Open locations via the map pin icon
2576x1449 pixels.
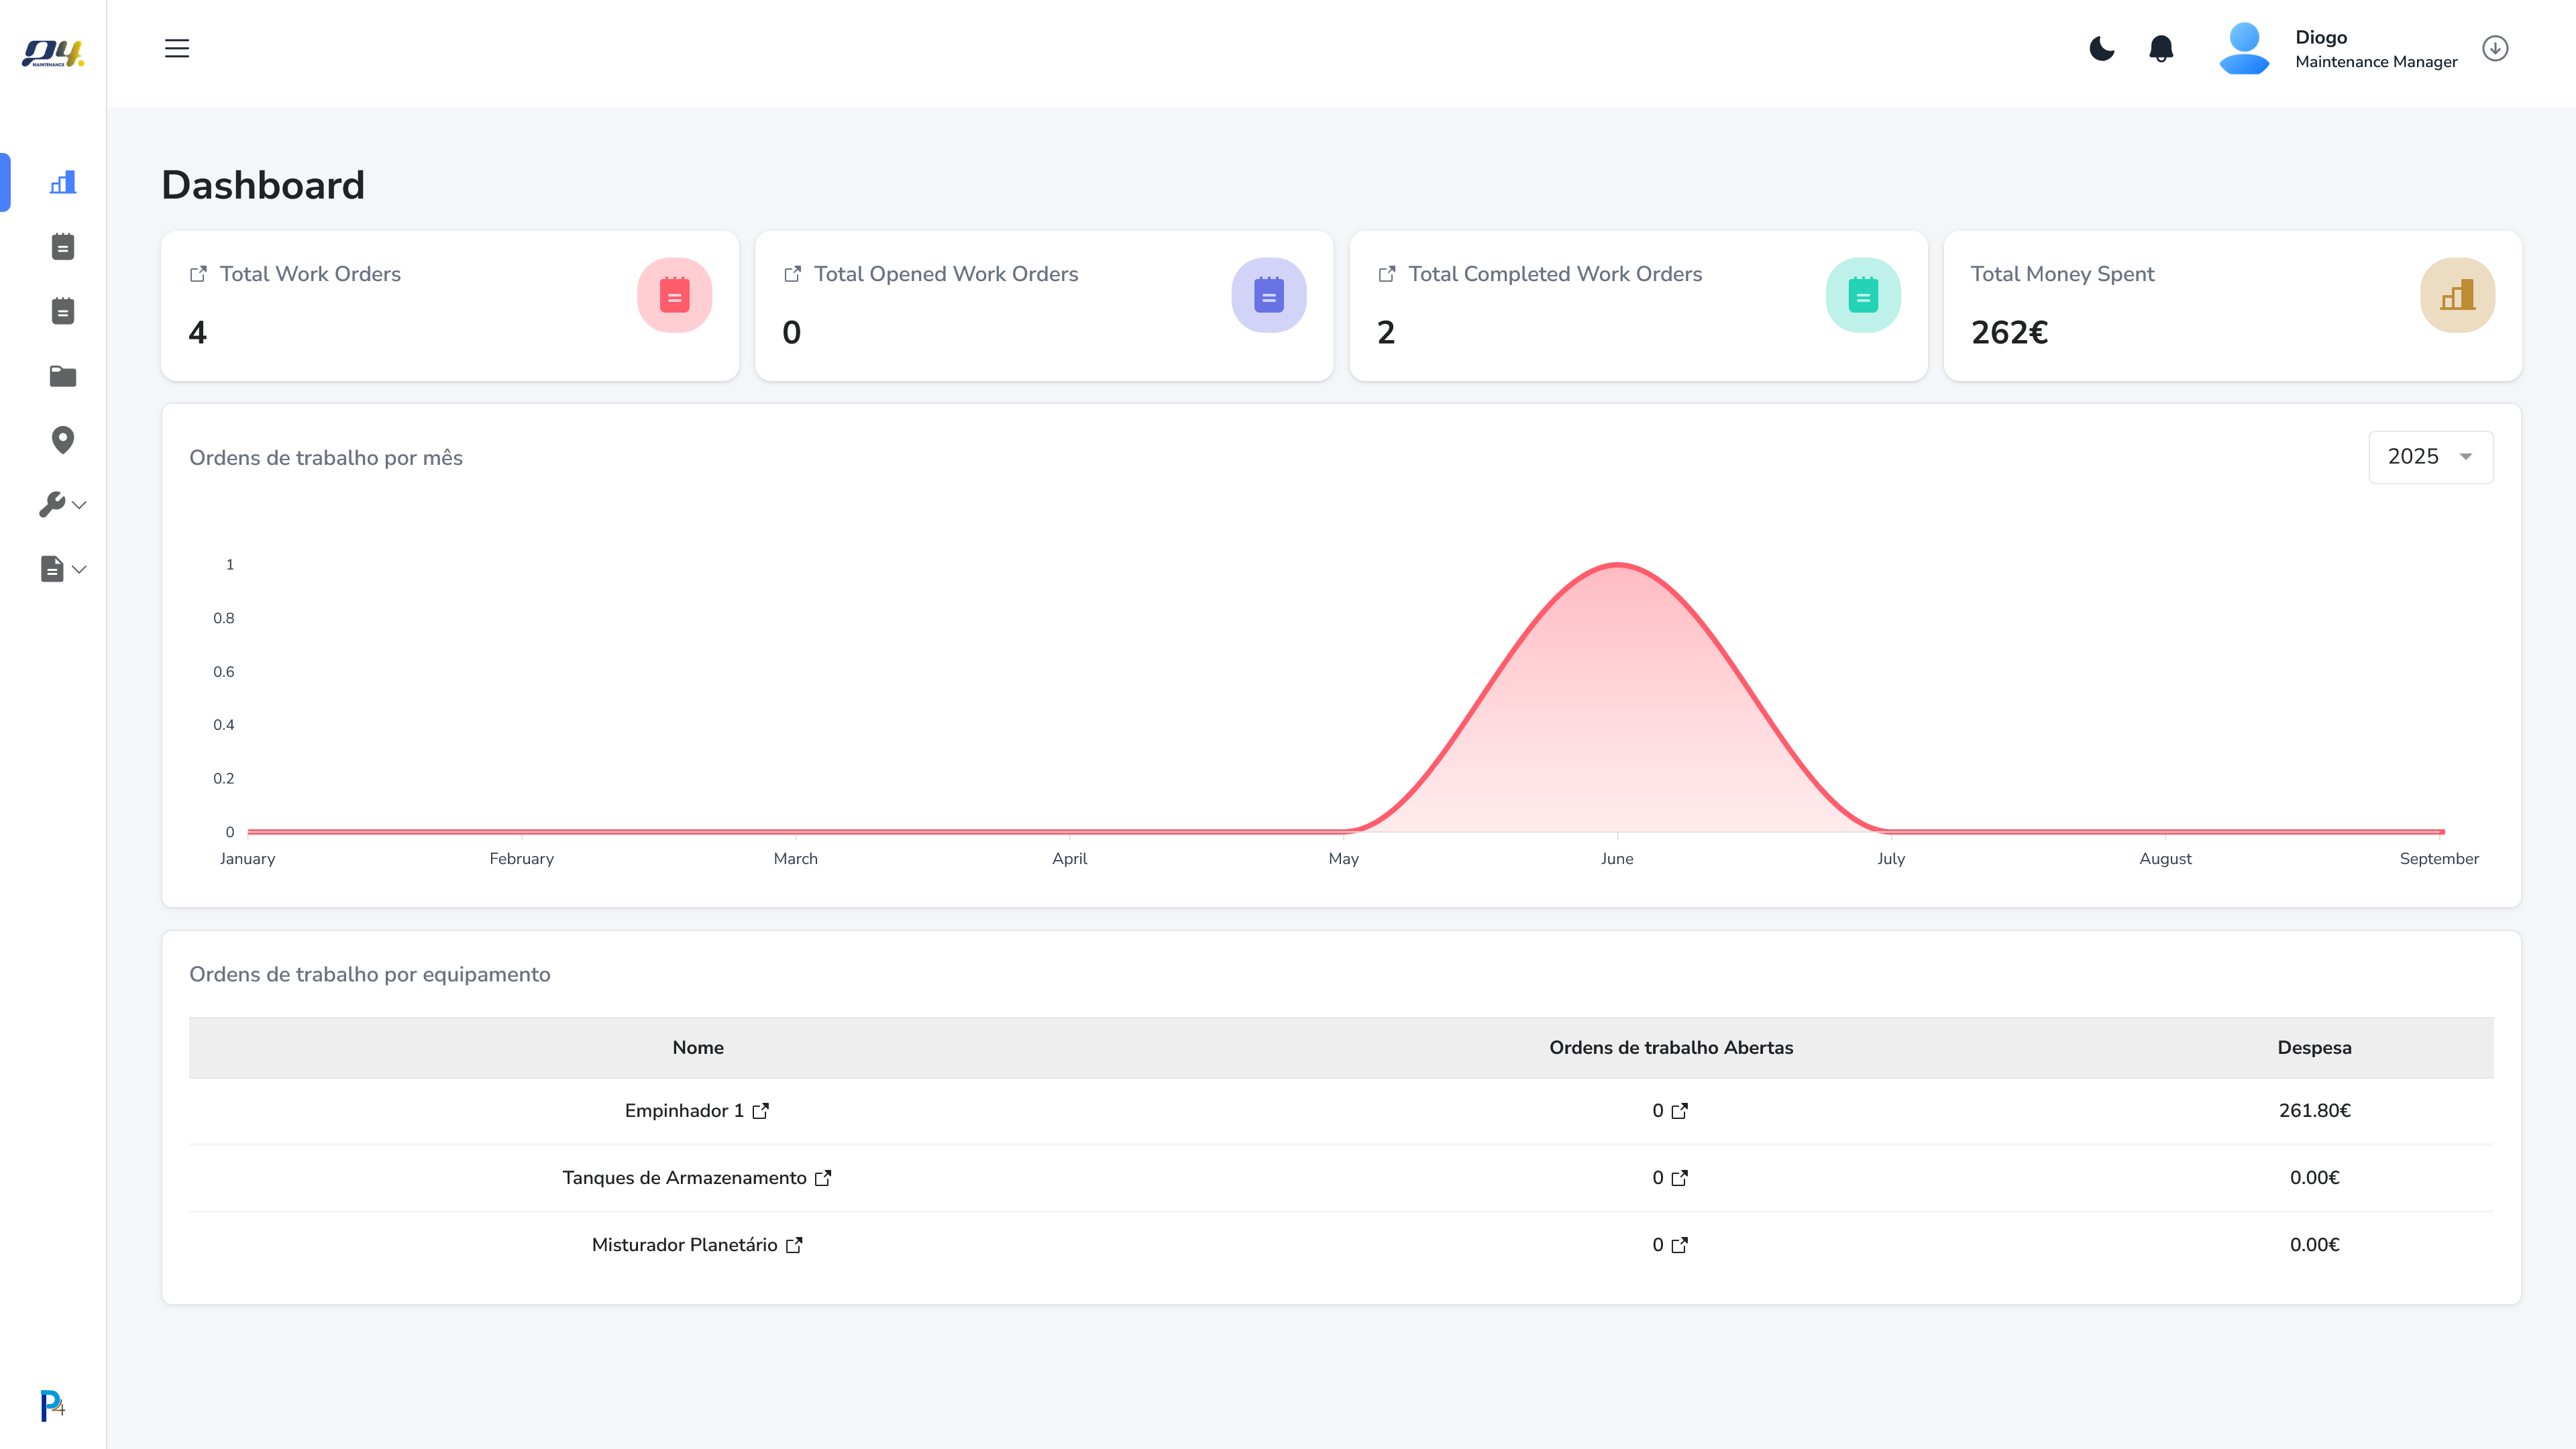[x=63, y=440]
